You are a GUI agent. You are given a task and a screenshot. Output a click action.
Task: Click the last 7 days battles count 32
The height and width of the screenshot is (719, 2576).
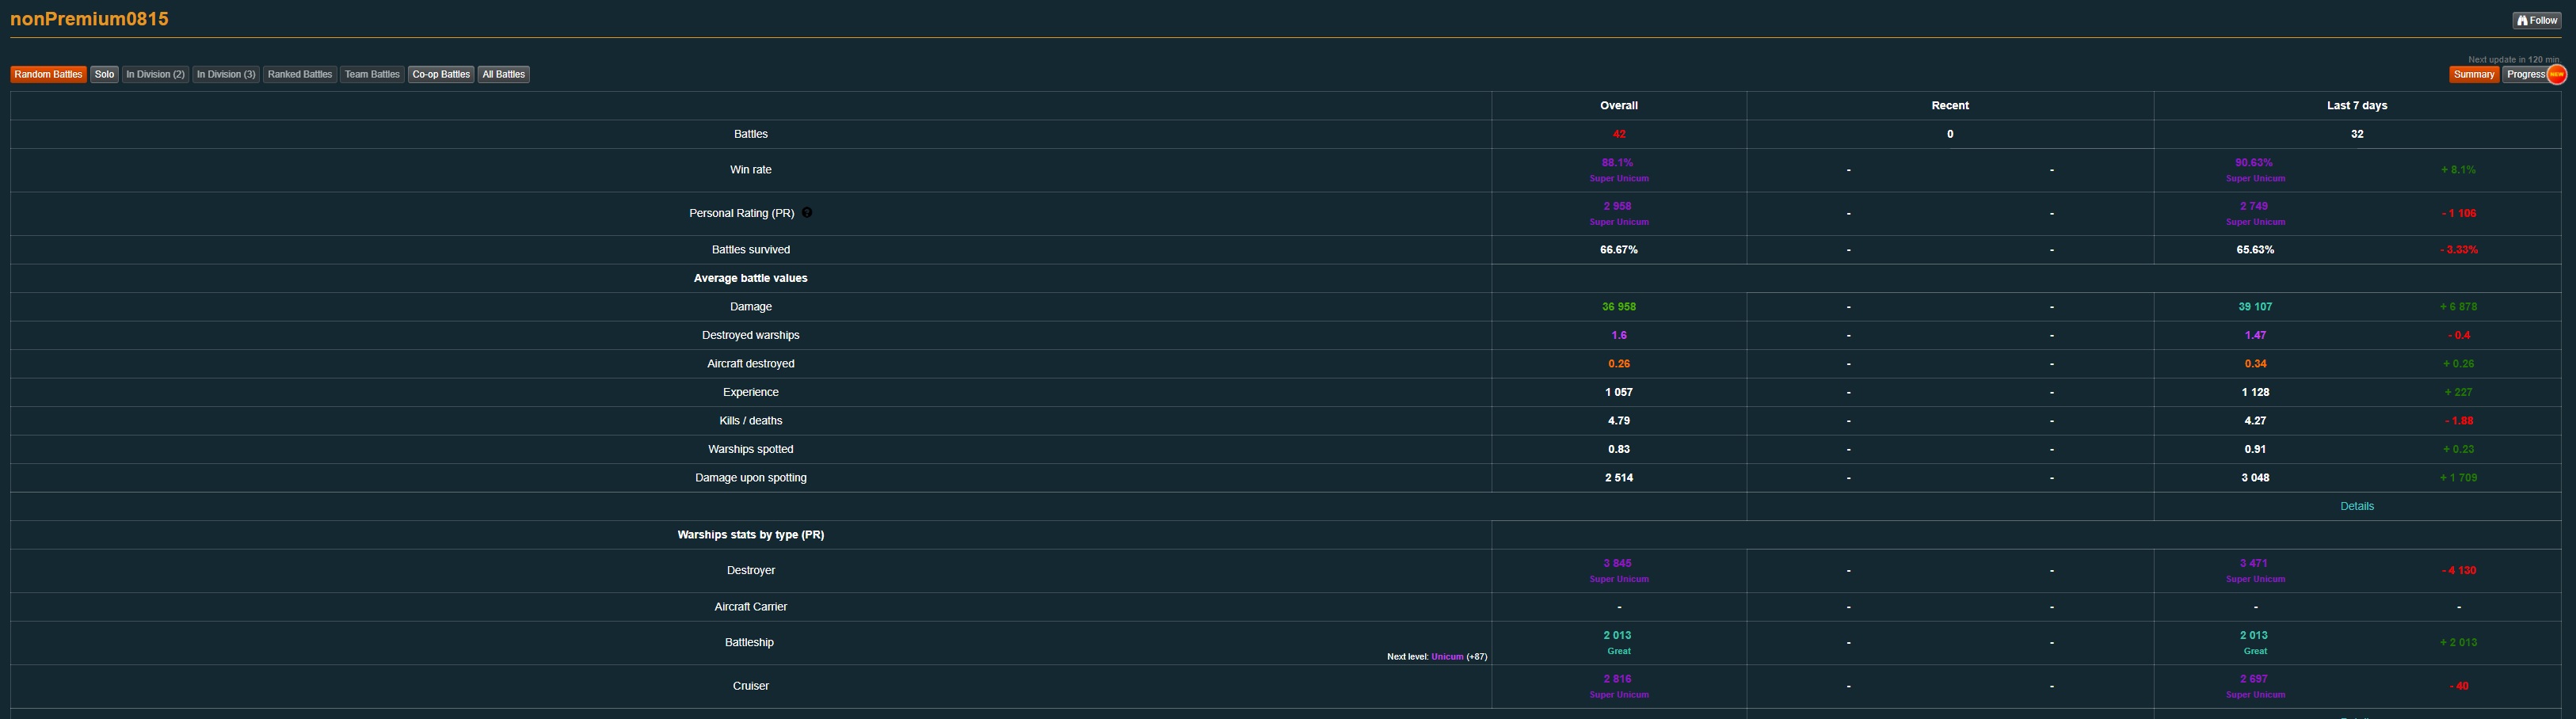2357,134
